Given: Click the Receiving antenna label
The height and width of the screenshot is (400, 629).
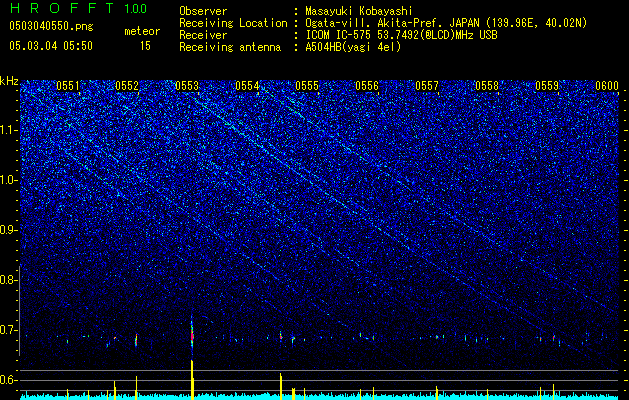Looking at the screenshot, I should coord(230,47).
